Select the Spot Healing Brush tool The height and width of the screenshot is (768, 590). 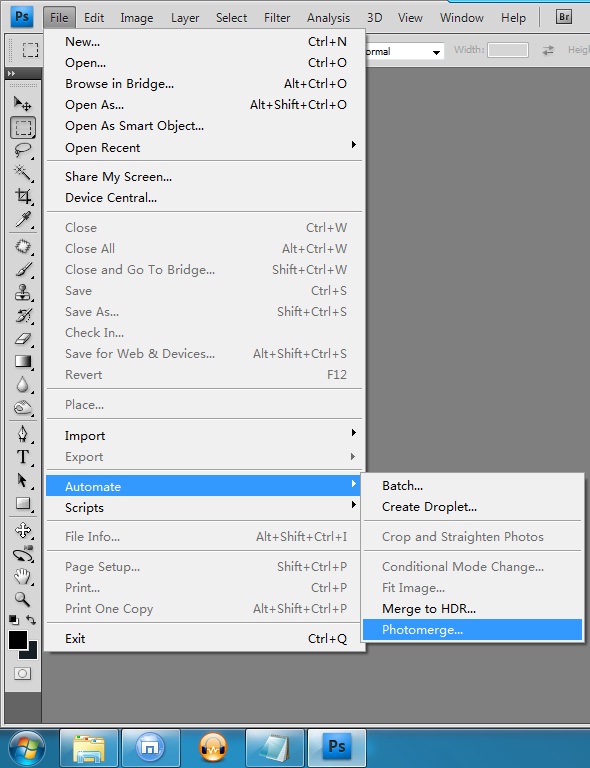click(23, 246)
